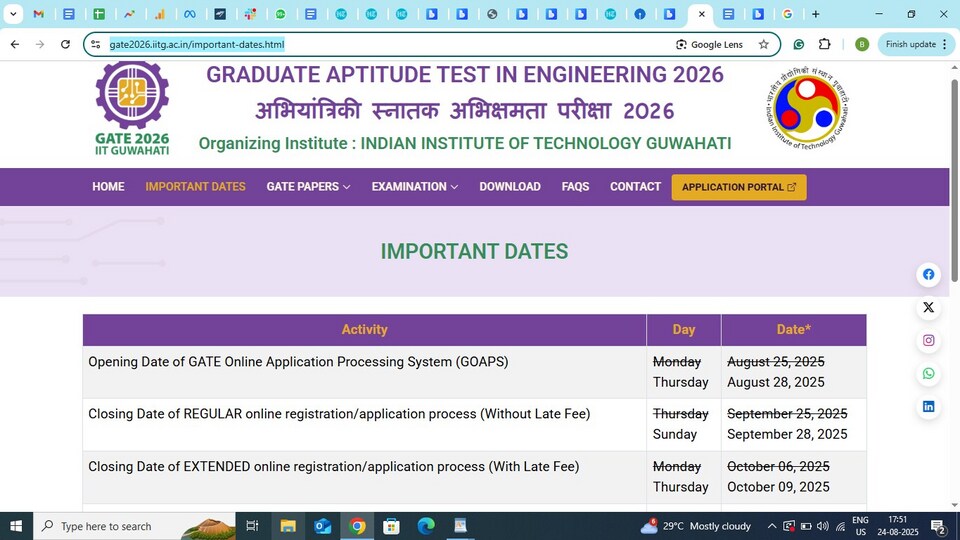Select the Closing Date of EXTENDED registration text
This screenshot has height=540, width=960.
pyautogui.click(x=334, y=467)
